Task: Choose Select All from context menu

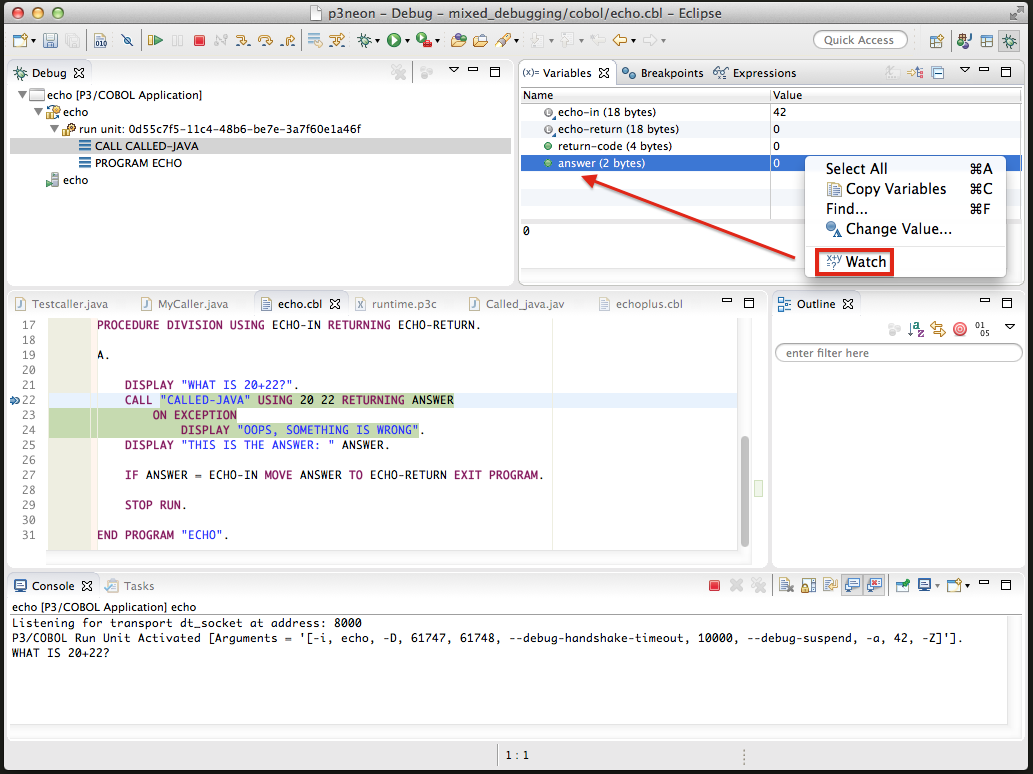Action: pos(906,169)
